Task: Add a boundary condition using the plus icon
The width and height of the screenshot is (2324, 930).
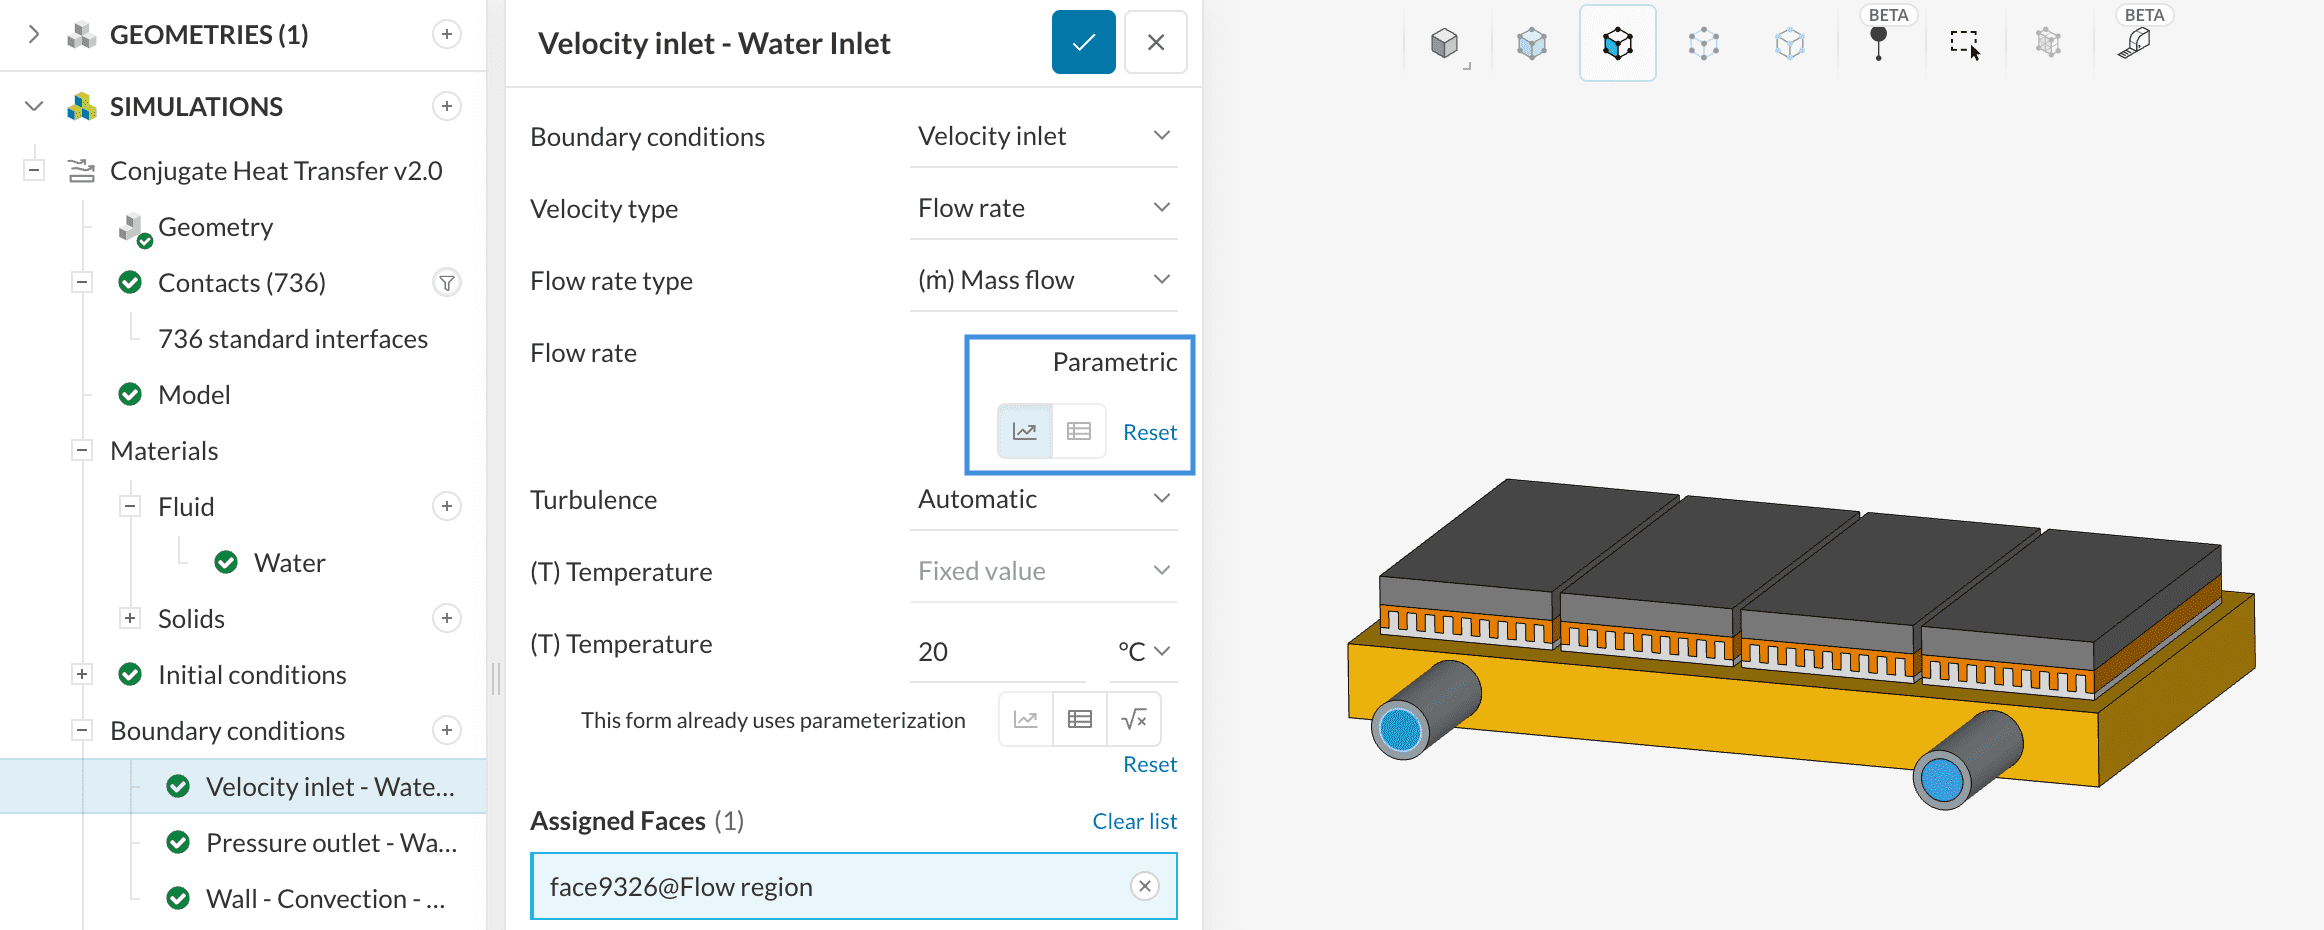Action: point(446,730)
